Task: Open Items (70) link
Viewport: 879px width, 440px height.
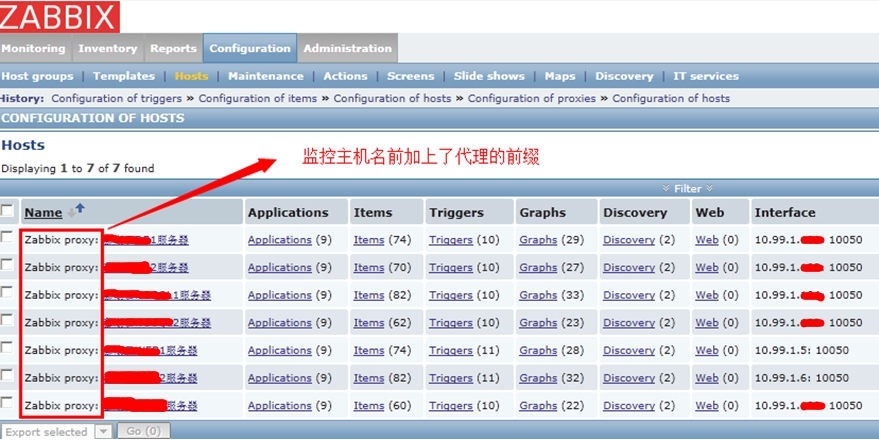Action: (368, 267)
